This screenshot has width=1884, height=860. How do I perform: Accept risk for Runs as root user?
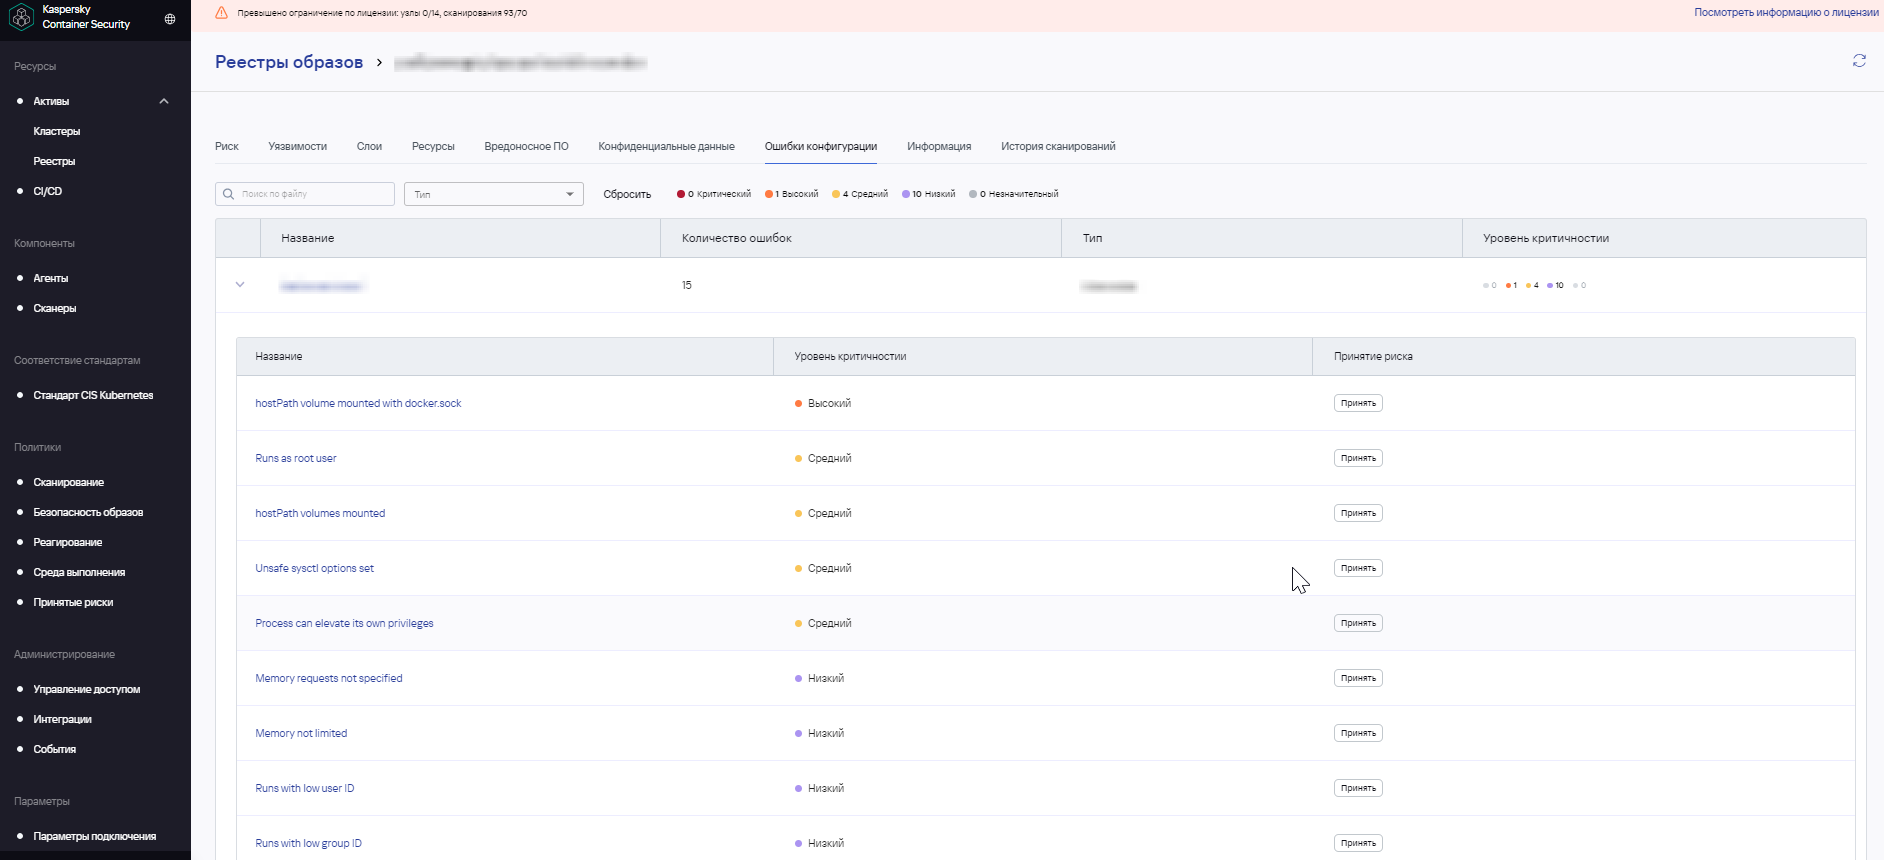point(1358,458)
